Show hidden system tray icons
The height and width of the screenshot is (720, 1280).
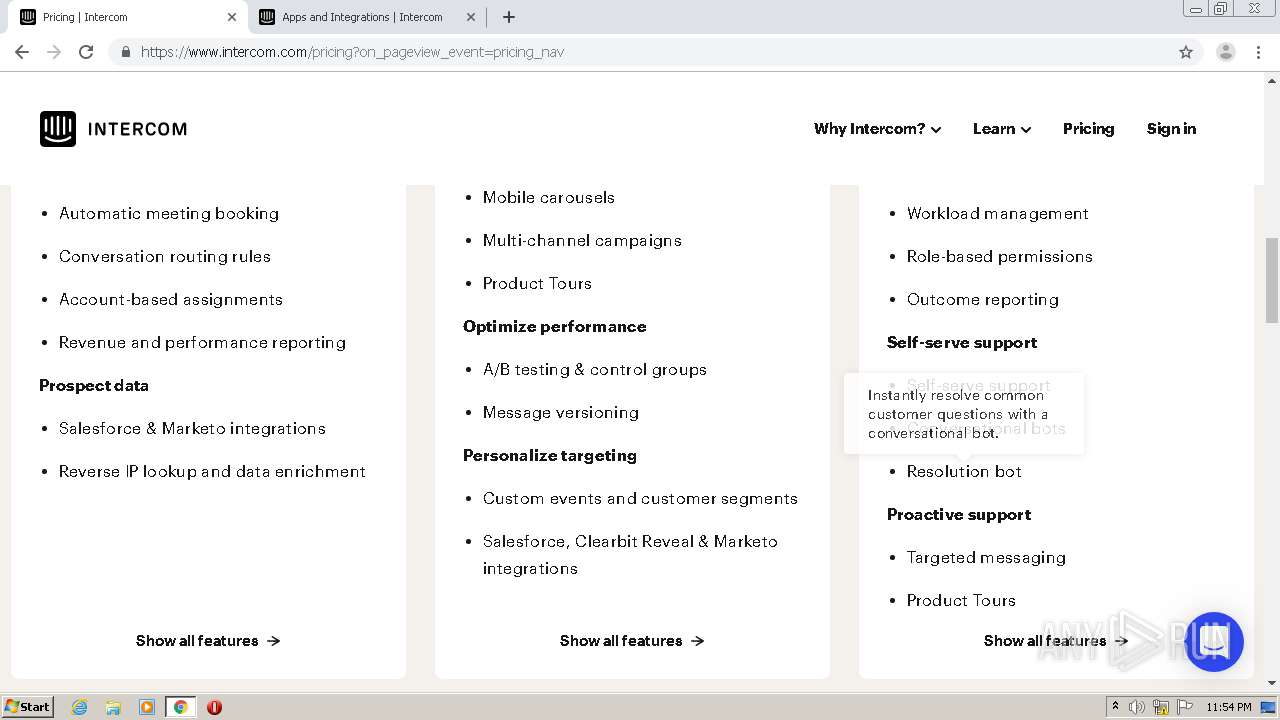1115,707
